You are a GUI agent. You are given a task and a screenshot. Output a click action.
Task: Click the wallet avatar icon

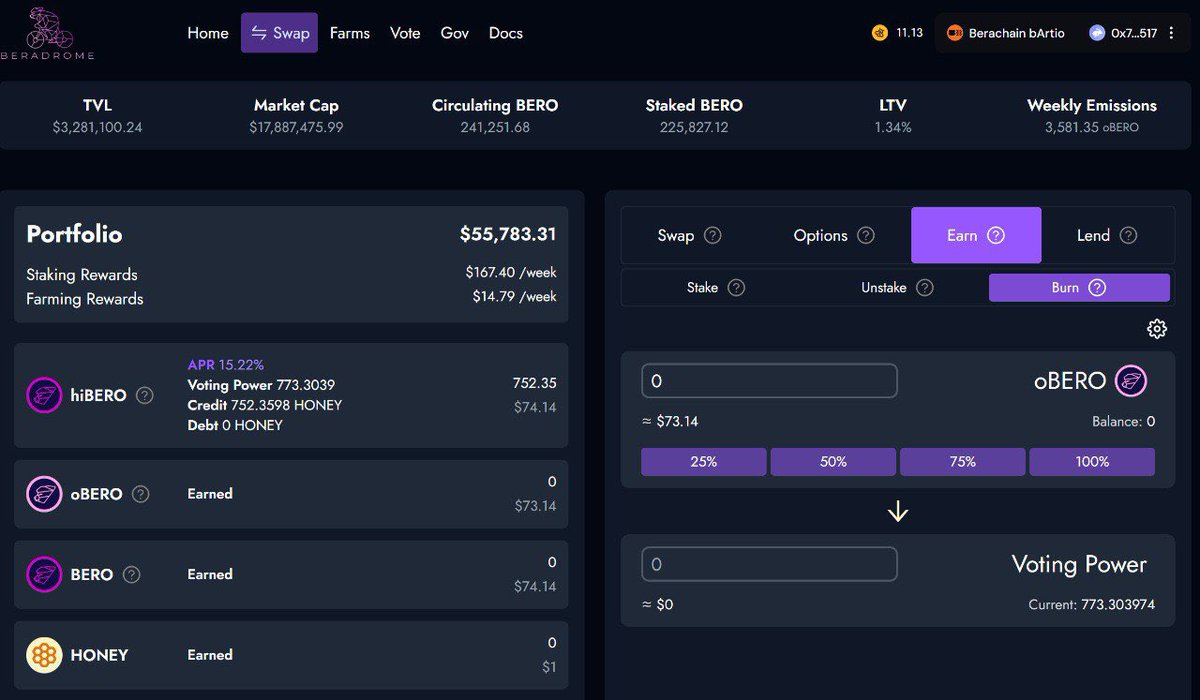coord(1096,33)
